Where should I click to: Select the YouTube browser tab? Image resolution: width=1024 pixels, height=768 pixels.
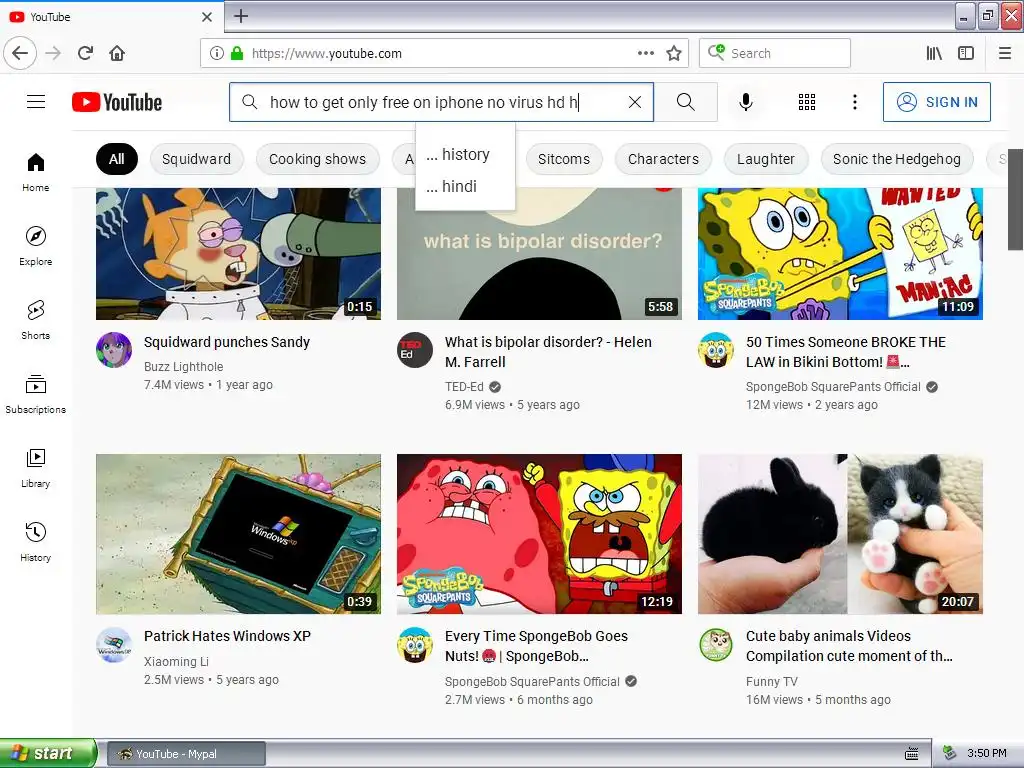click(111, 17)
